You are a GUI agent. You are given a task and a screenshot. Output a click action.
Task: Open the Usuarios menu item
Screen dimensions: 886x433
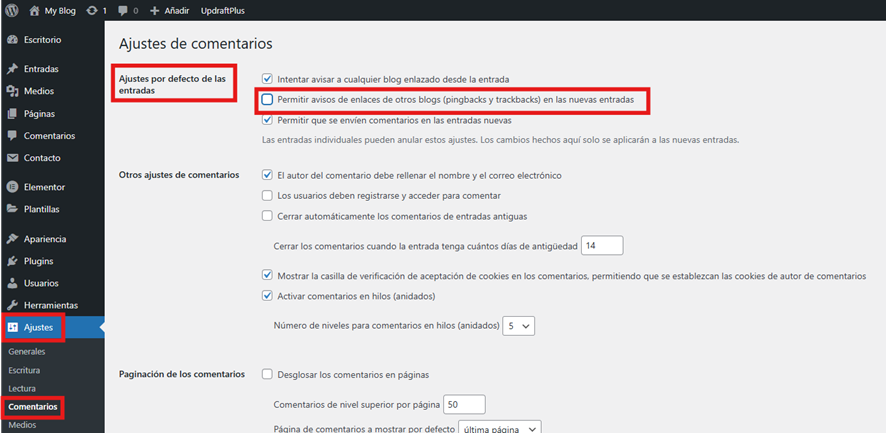pos(41,283)
